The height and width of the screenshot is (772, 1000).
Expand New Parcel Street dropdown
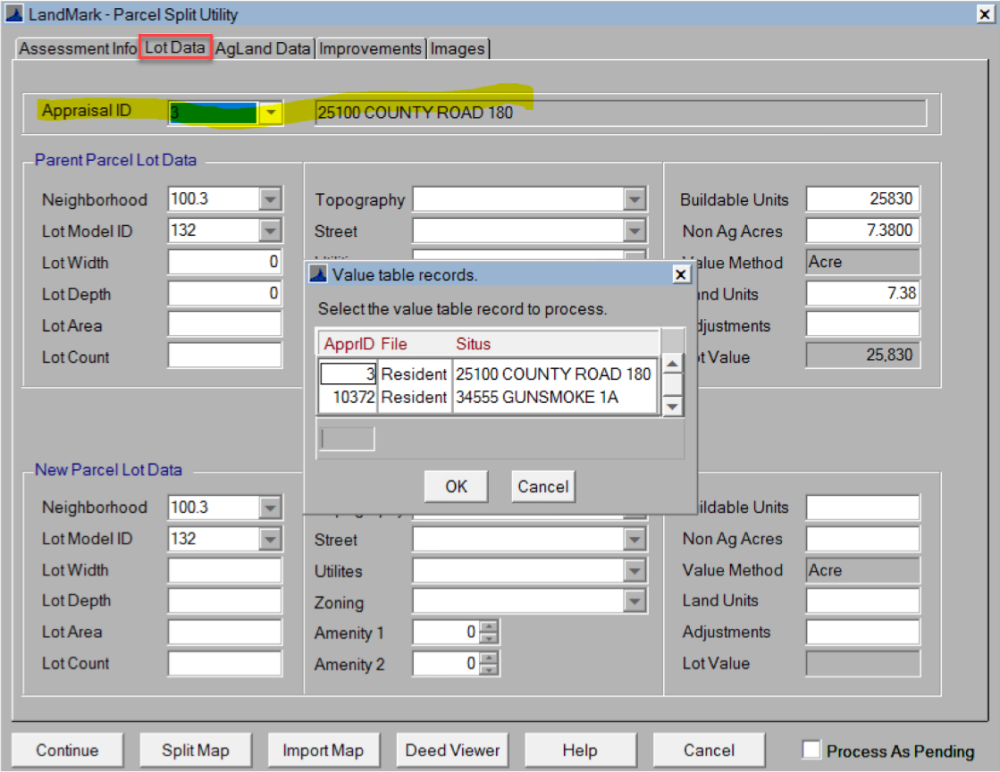coord(635,539)
